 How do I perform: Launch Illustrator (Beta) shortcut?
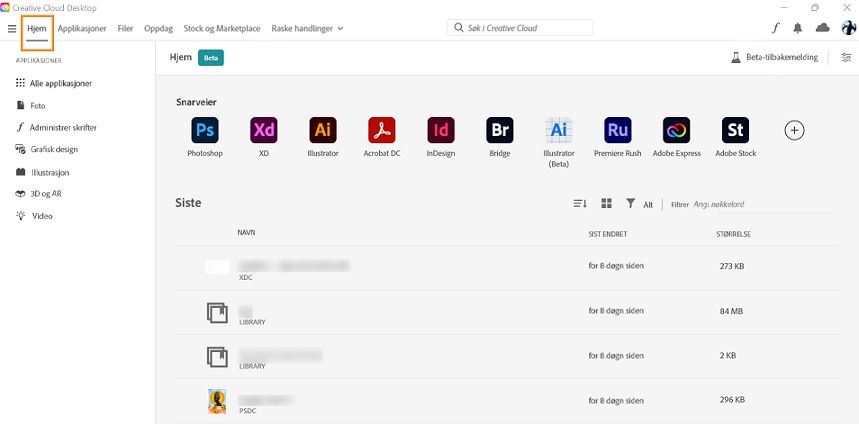[x=559, y=142]
